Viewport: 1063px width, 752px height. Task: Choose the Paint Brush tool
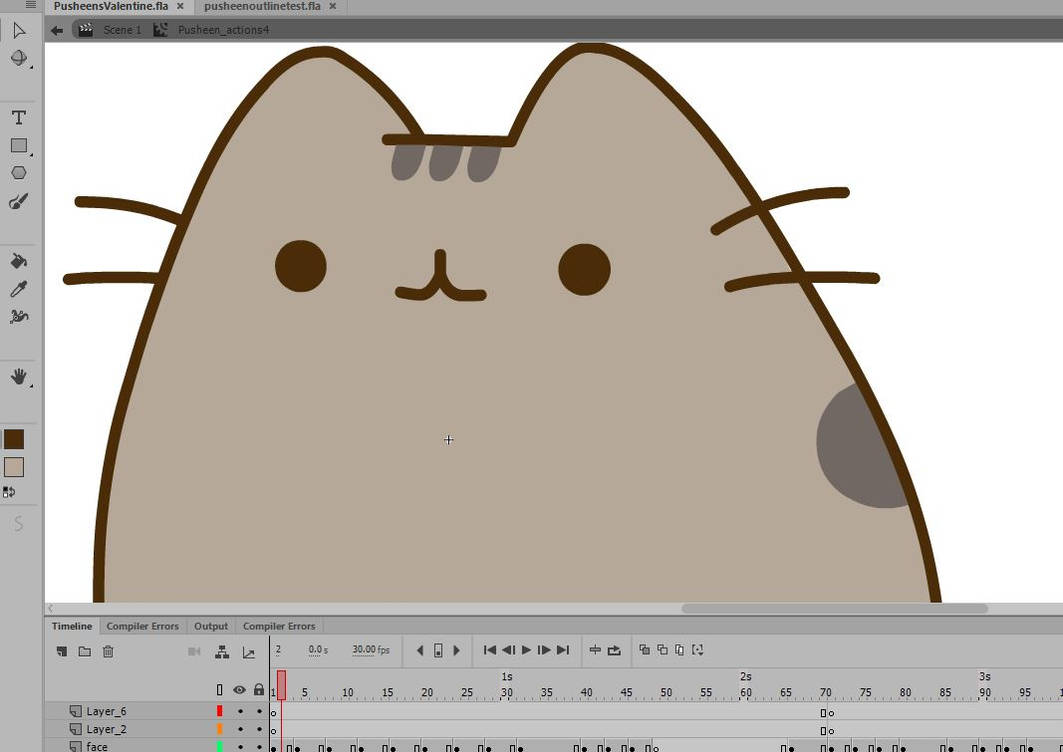(x=19, y=201)
